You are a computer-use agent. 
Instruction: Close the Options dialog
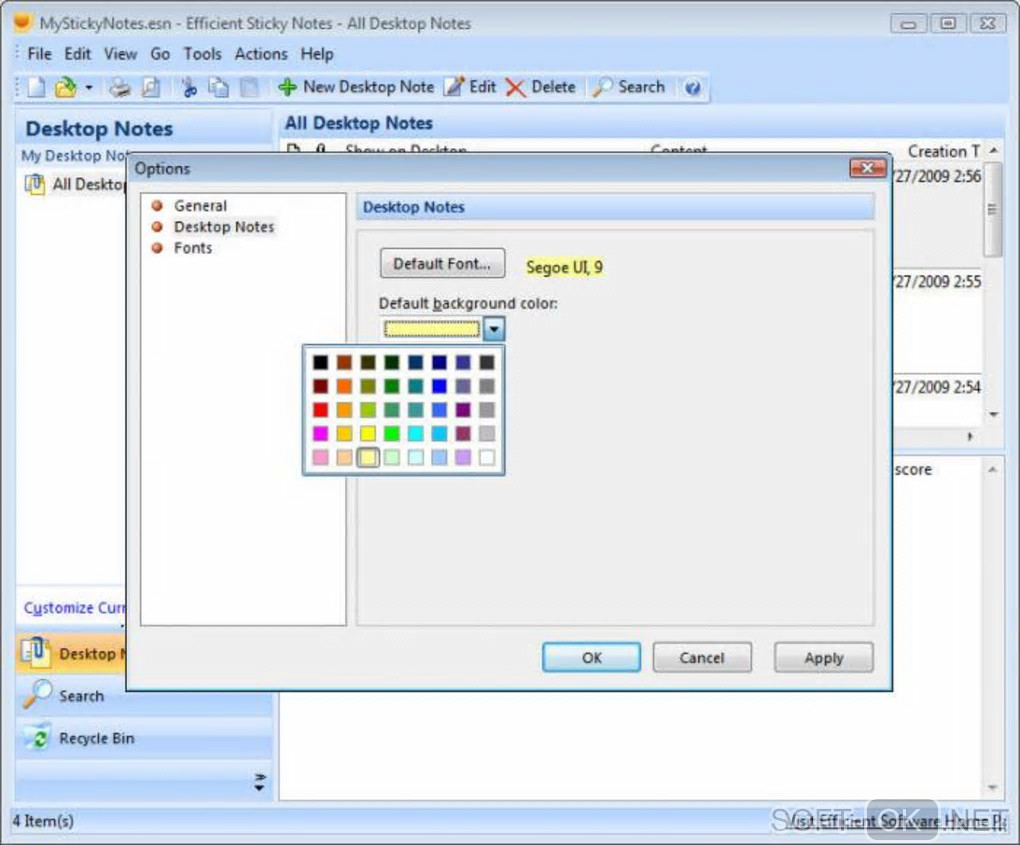coord(868,168)
